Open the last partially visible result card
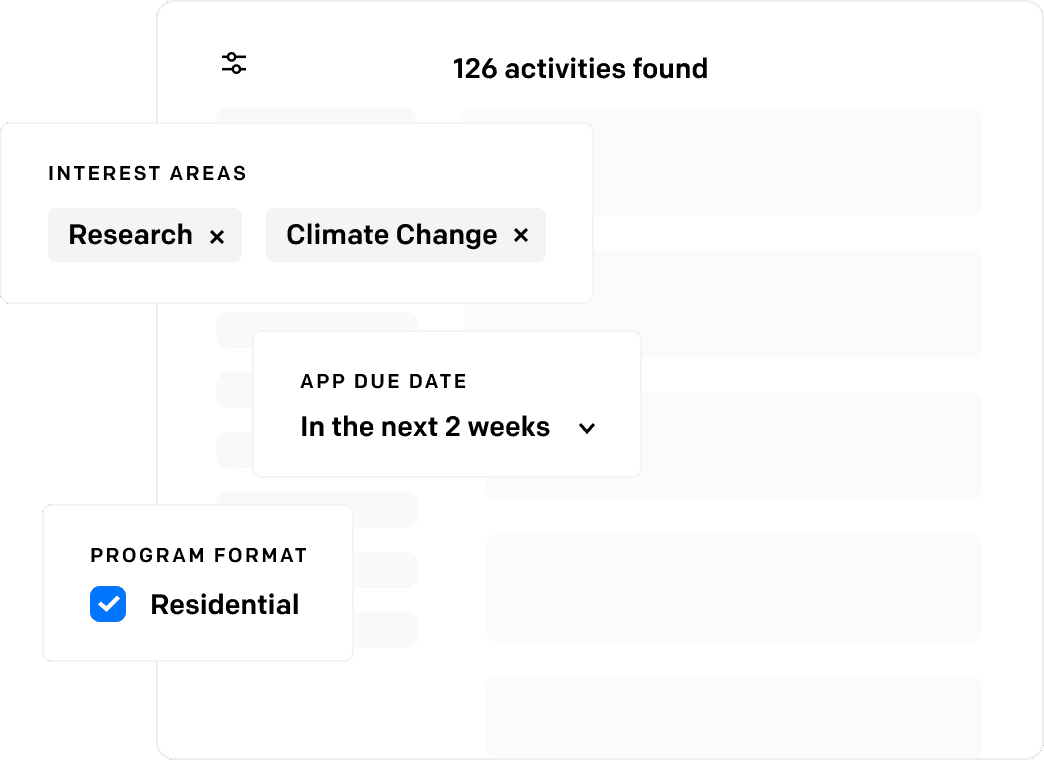 [734, 716]
